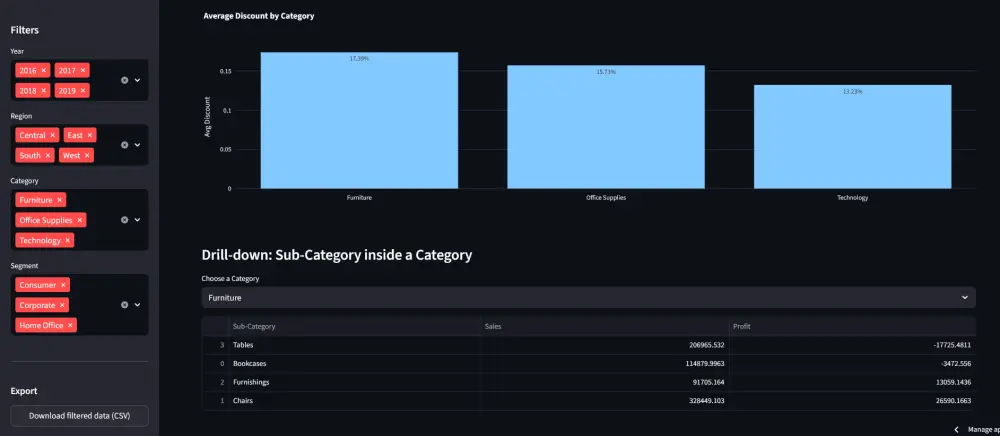
Task: Select sales value 114879.9963
Action: [x=605, y=363]
